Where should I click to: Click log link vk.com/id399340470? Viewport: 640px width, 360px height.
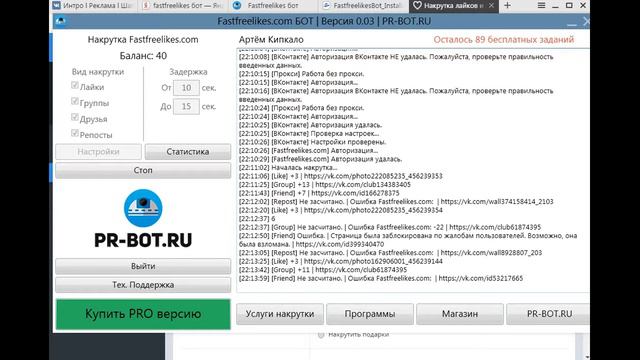click(x=340, y=244)
